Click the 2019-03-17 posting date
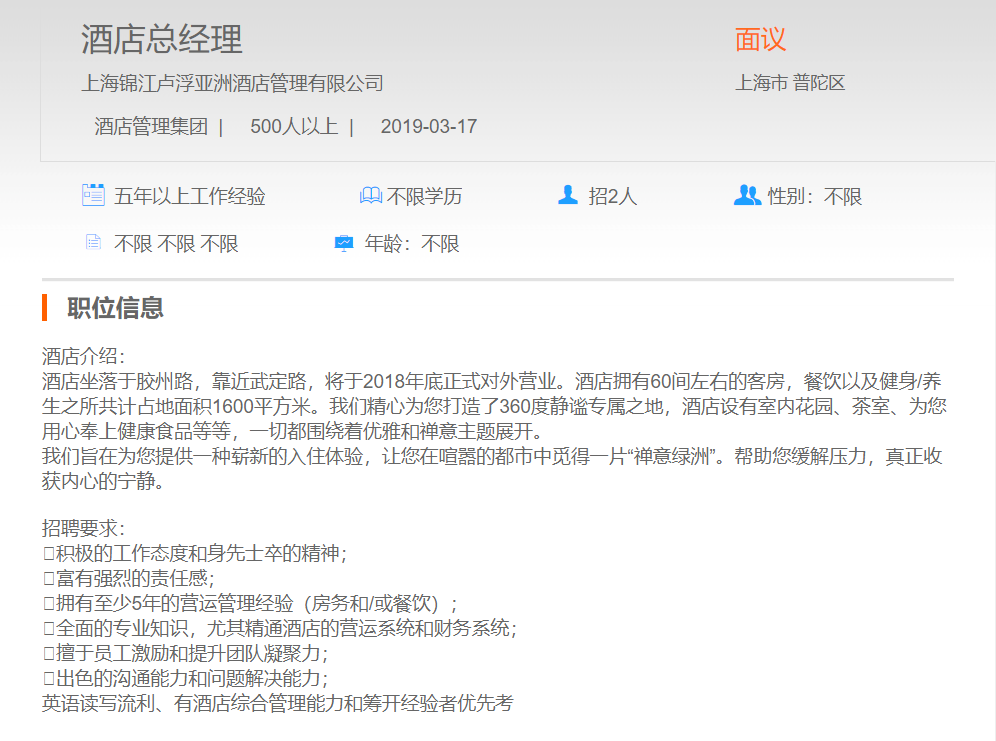Viewport: 996px width, 741px height. 428,127
